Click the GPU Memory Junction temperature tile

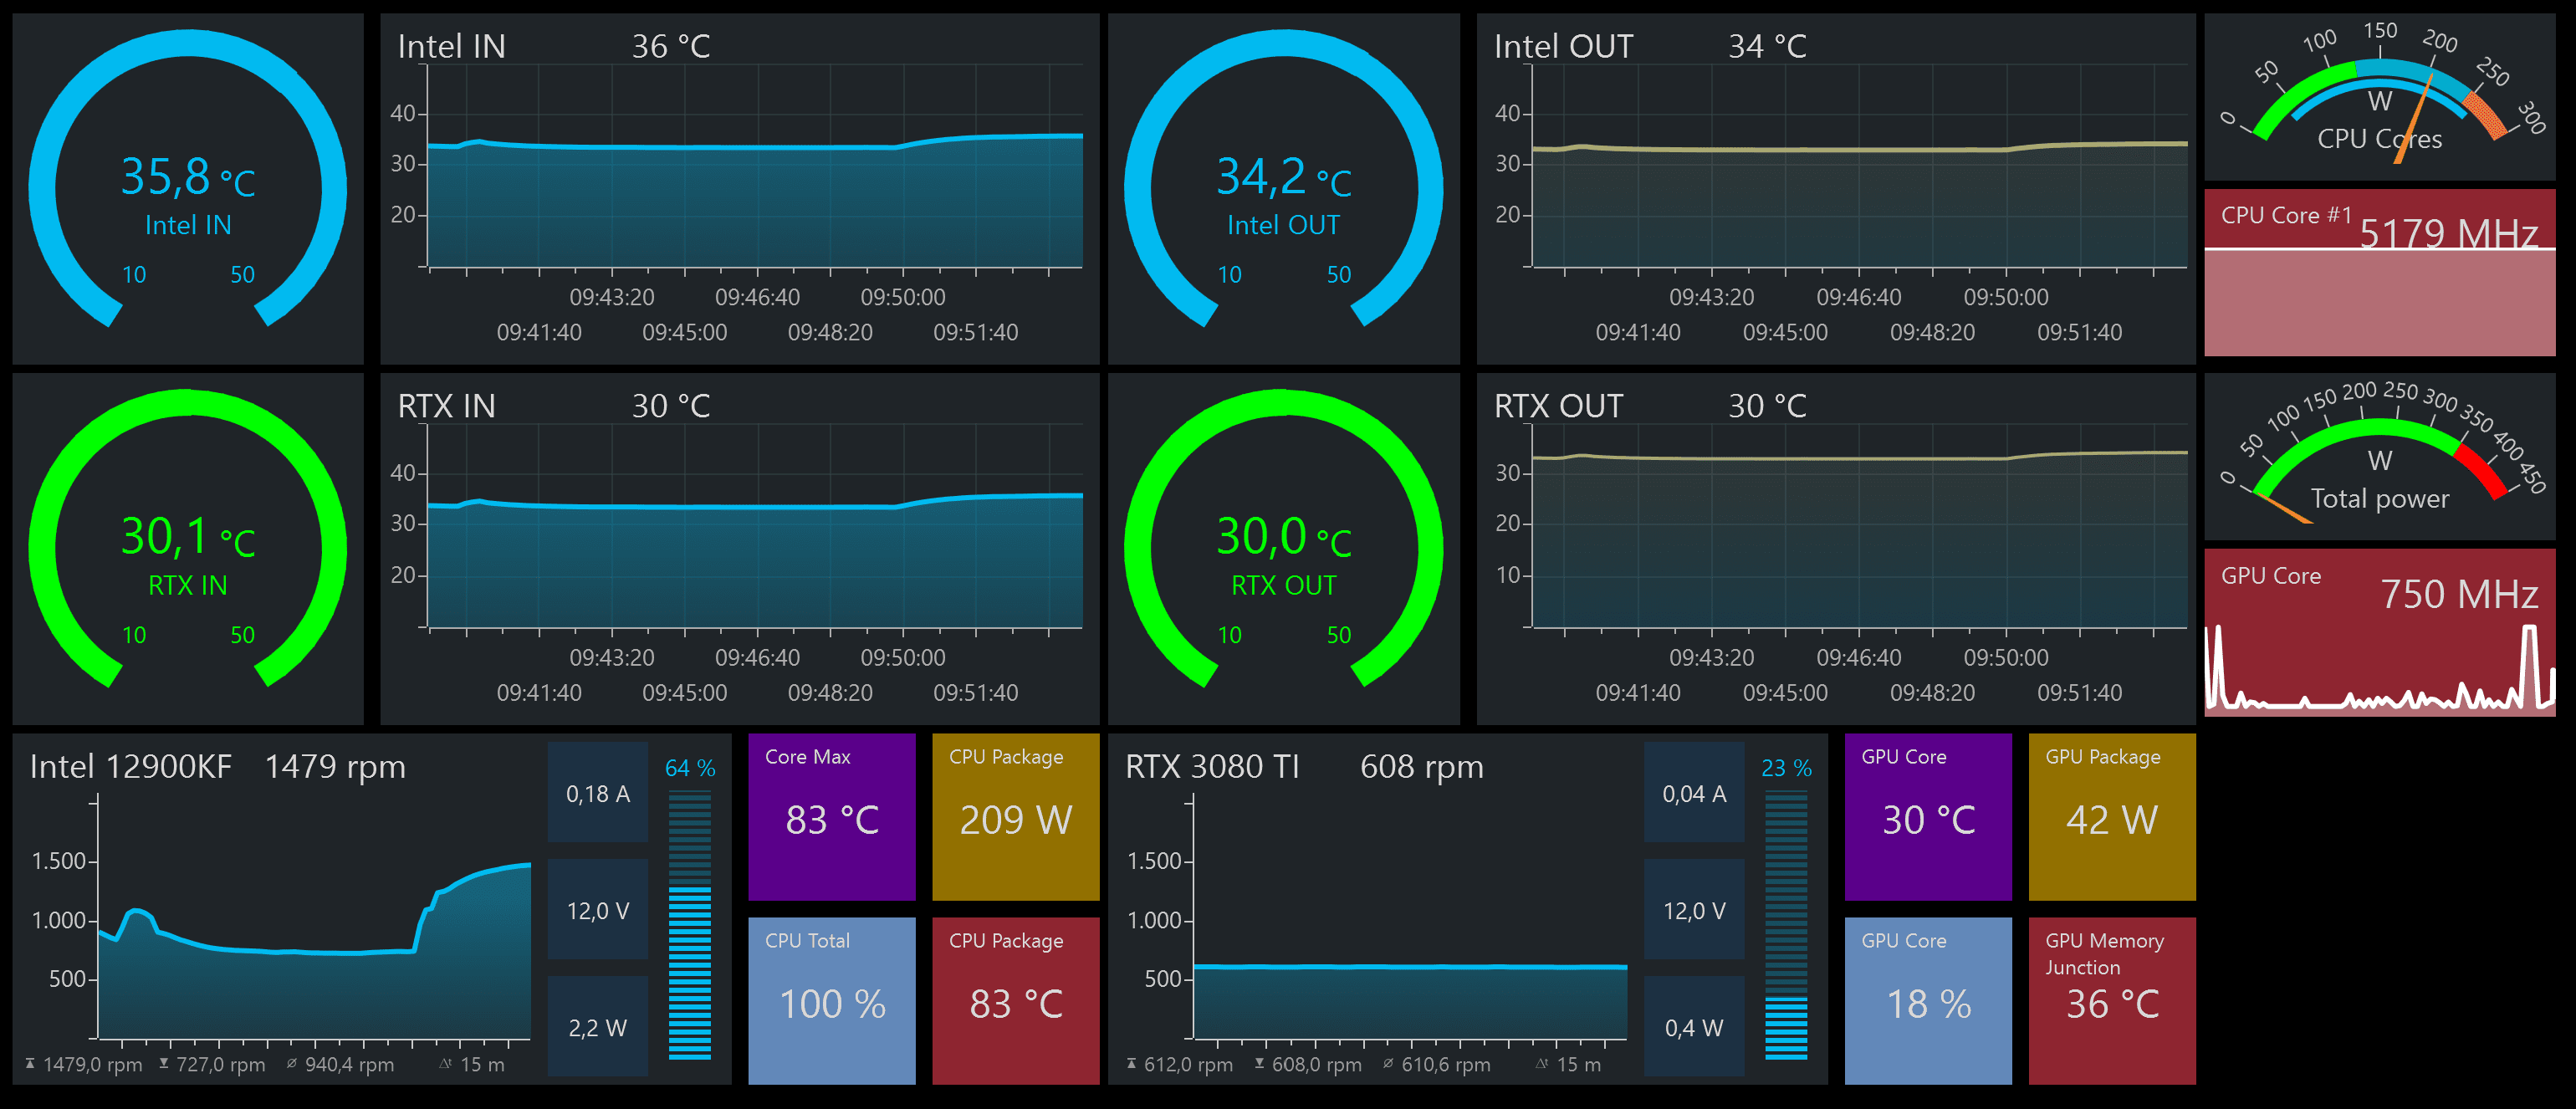(x=2111, y=1000)
